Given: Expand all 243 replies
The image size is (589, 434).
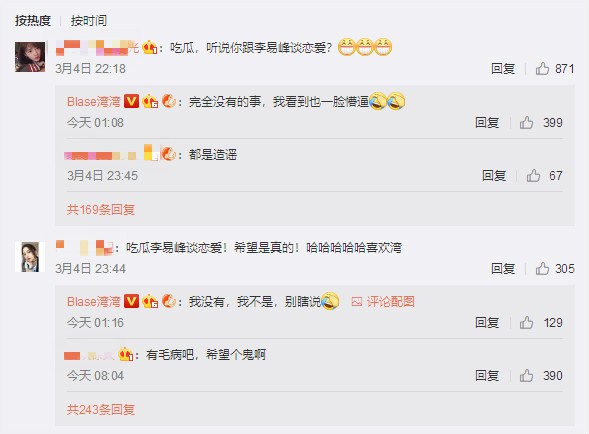Looking at the screenshot, I should coord(101,409).
